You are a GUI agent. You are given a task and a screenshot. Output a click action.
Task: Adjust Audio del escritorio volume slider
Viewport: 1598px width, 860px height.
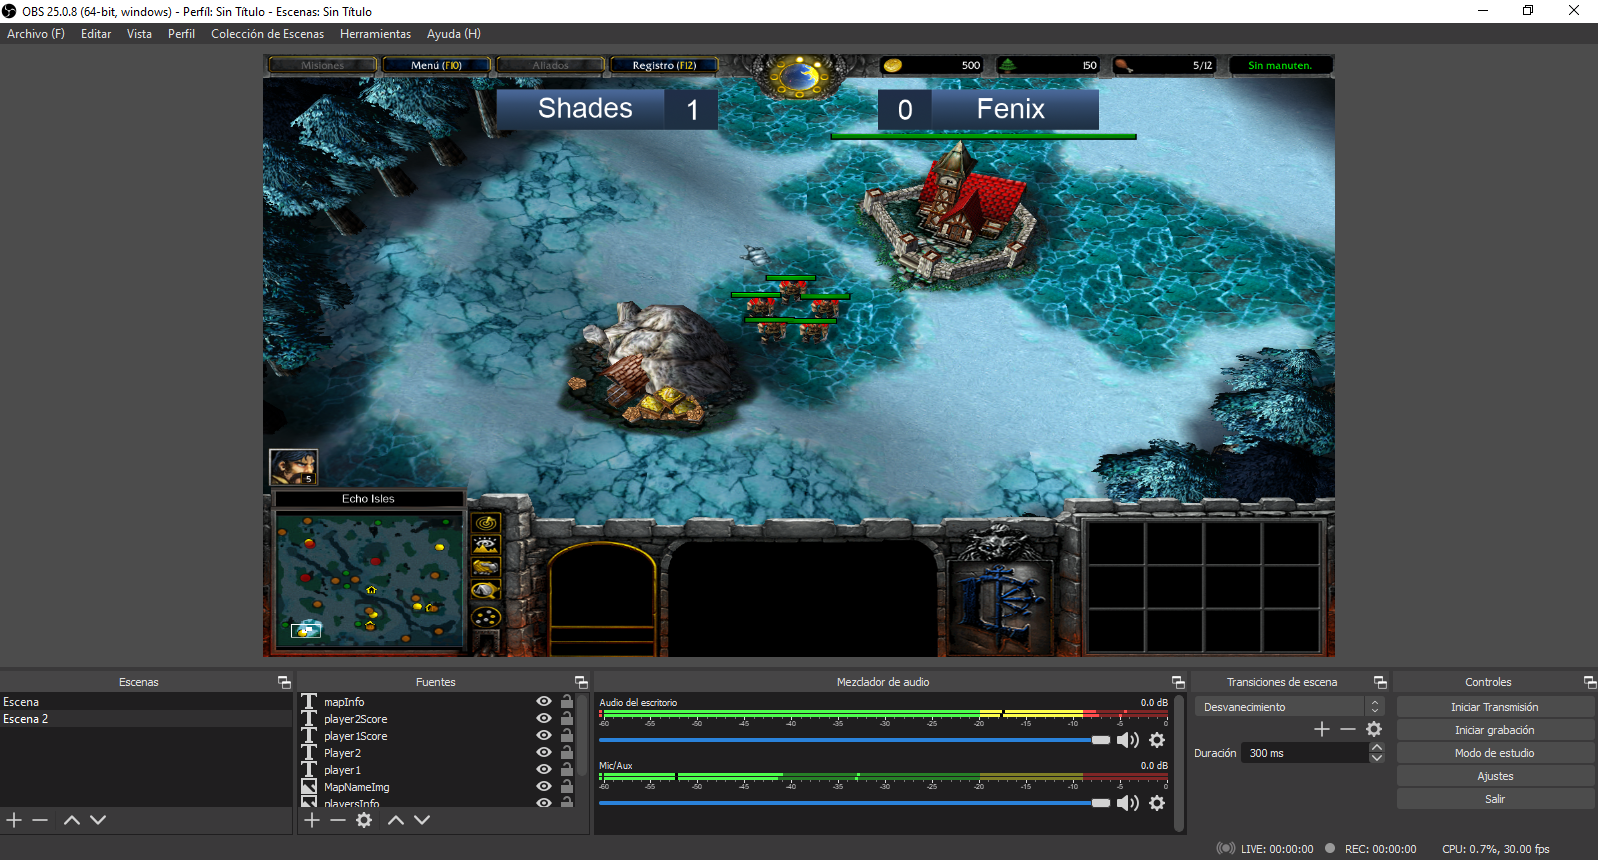point(855,740)
